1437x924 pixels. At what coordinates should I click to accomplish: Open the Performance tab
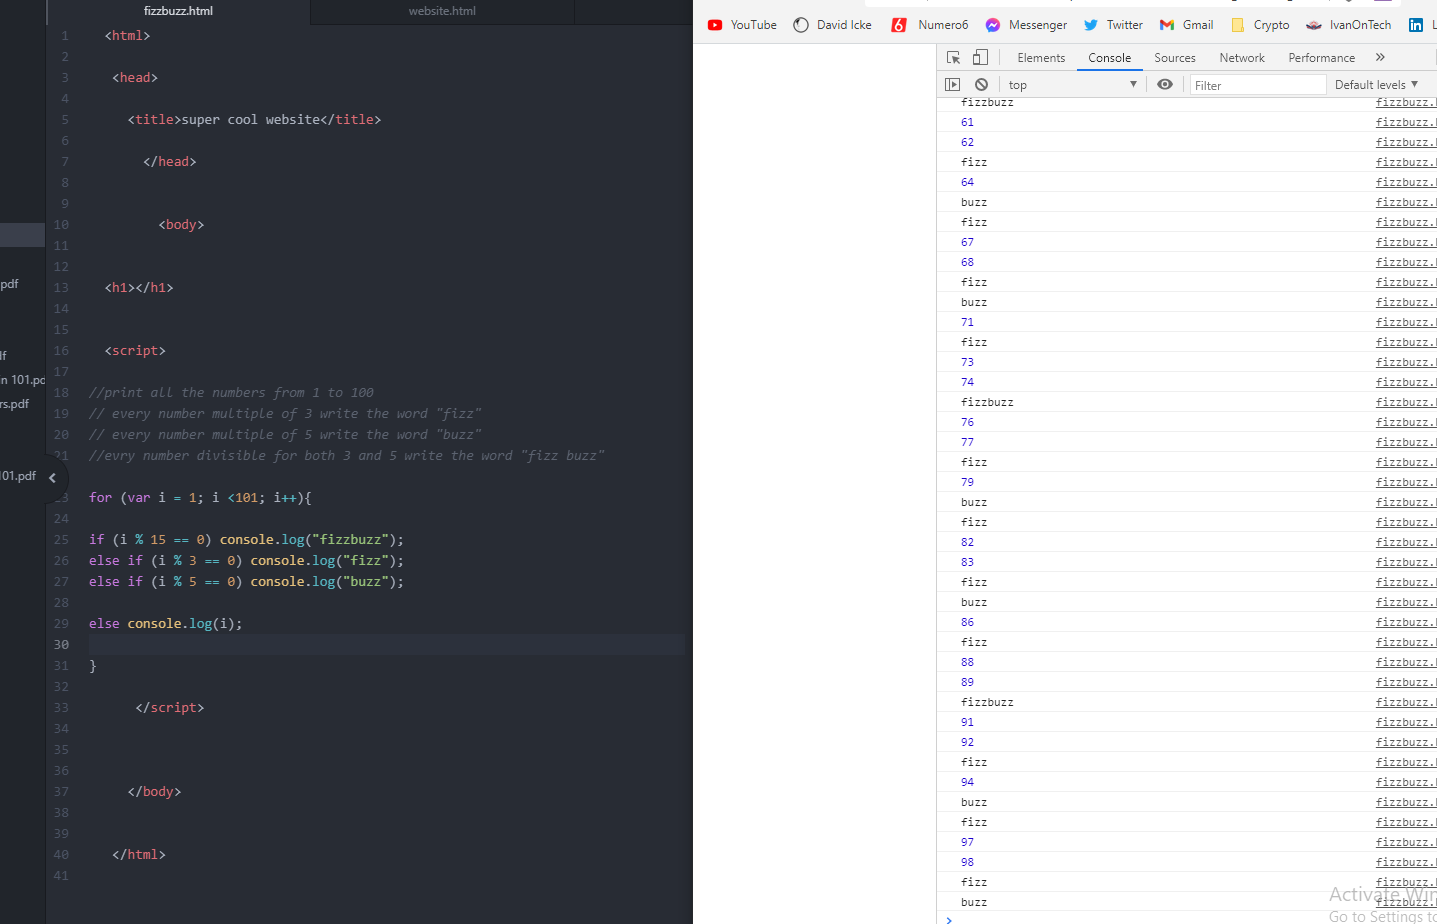coord(1322,58)
